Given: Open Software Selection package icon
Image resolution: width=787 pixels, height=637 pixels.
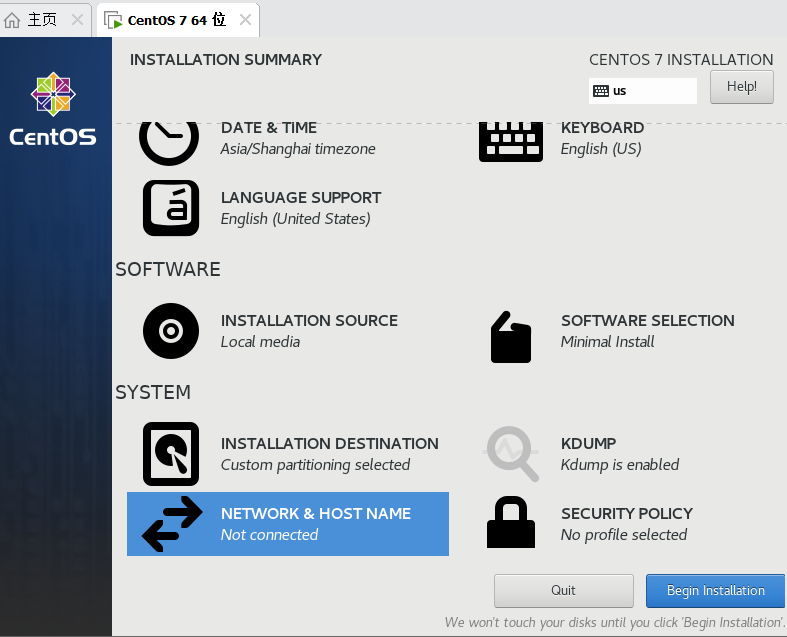Looking at the screenshot, I should pos(510,337).
